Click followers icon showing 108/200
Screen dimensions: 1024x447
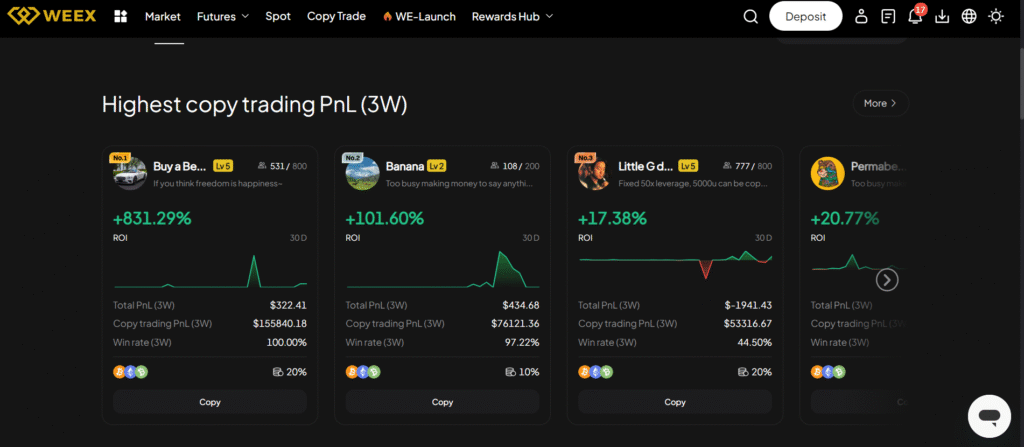pyautogui.click(x=494, y=166)
